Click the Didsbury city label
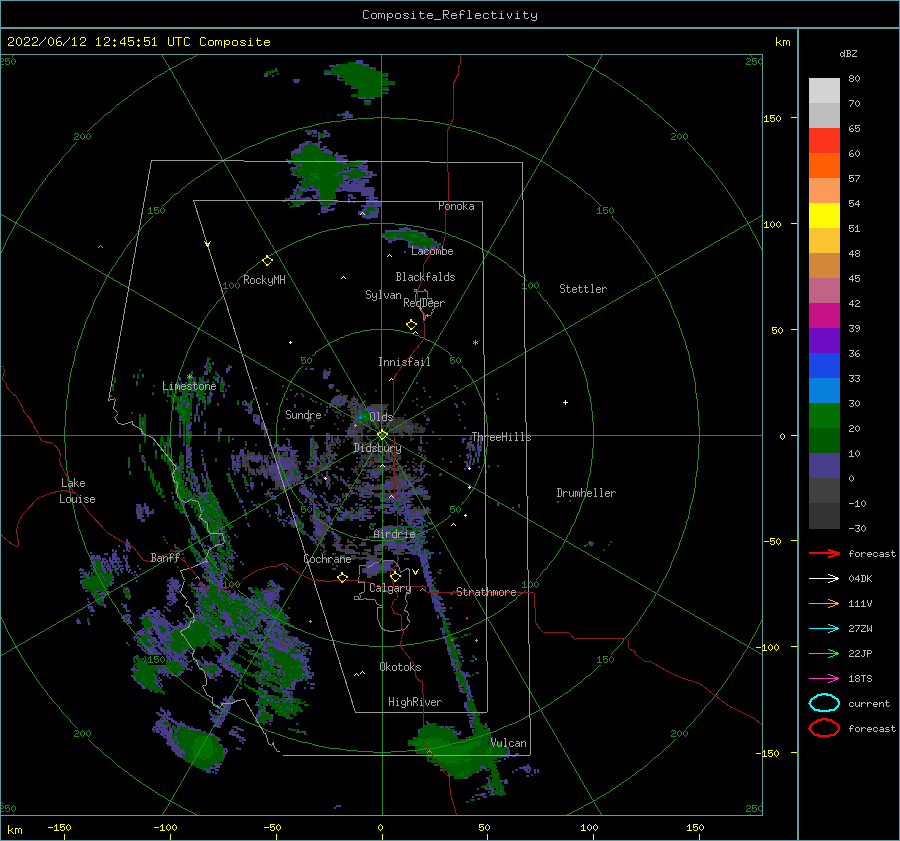This screenshot has width=900, height=841. coord(377,448)
